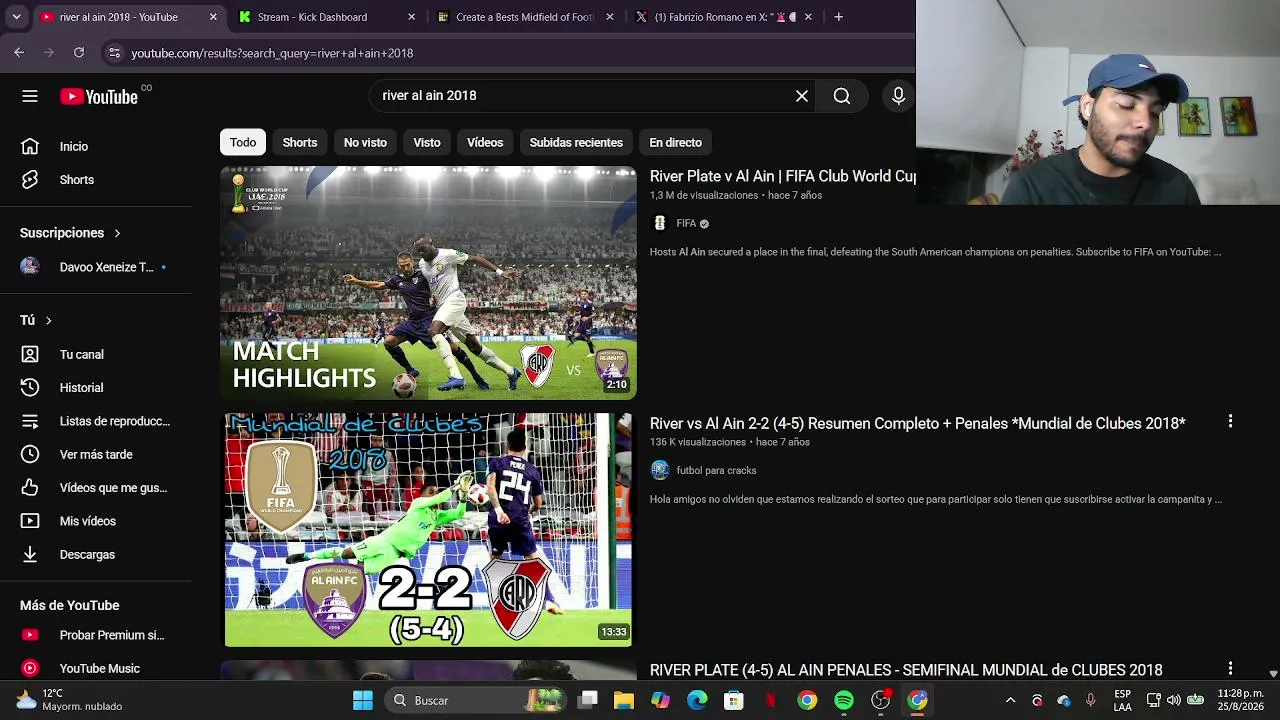Select the Vídeos filter chip
1280x720 pixels.
coord(485,142)
